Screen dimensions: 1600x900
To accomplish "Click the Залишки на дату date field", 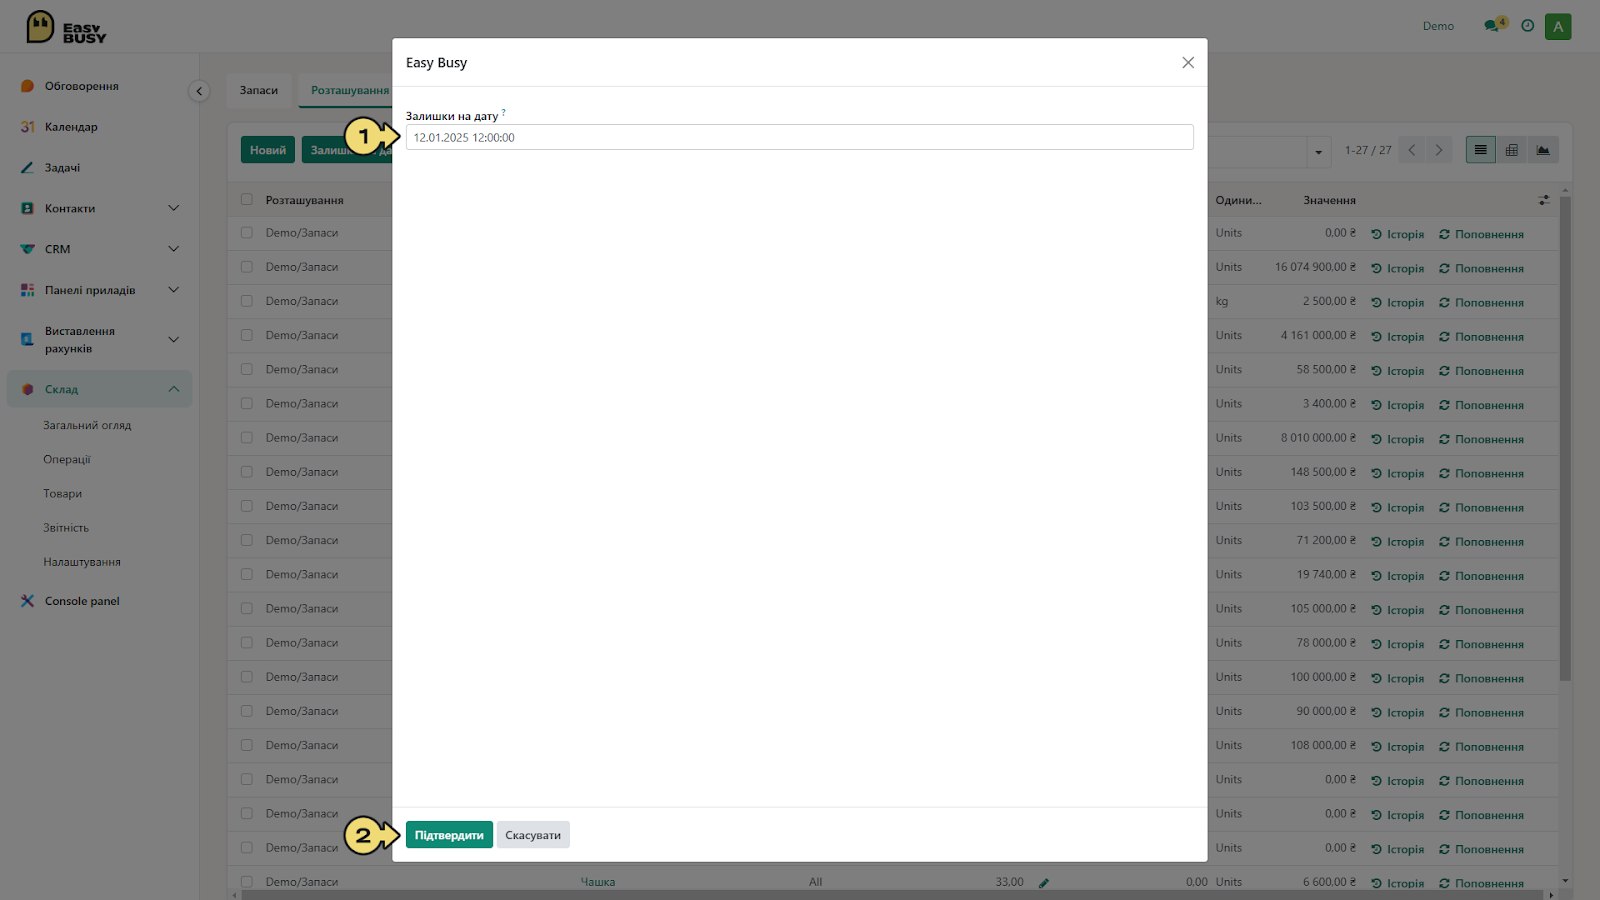I will [799, 137].
